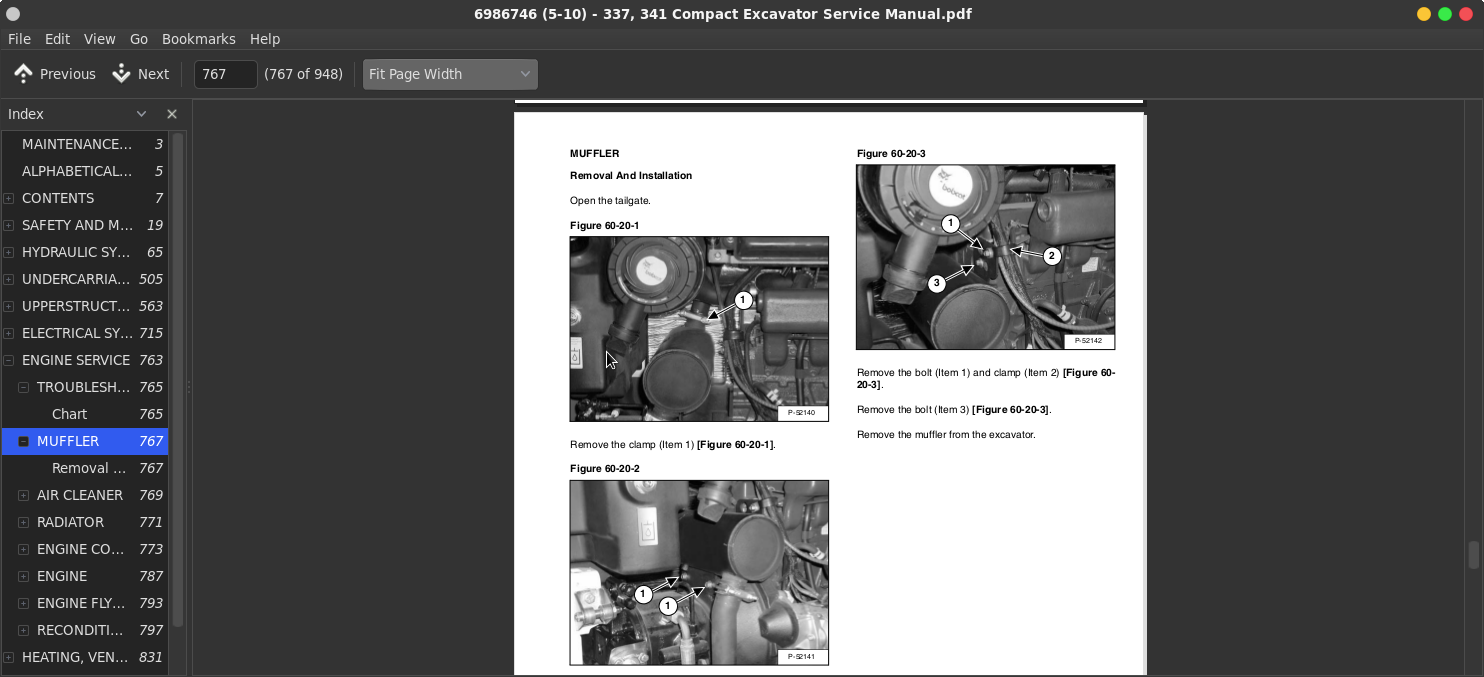Click the page number field showing 767
Image resolution: width=1484 pixels, height=677 pixels.
pos(225,74)
